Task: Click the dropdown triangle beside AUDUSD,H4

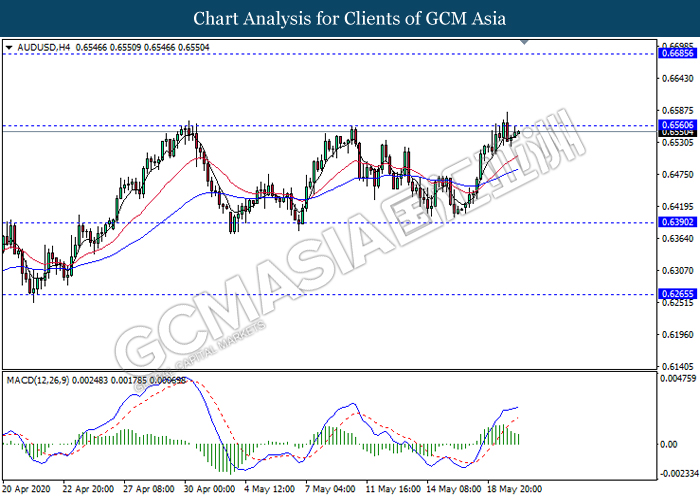Action: (x=9, y=48)
